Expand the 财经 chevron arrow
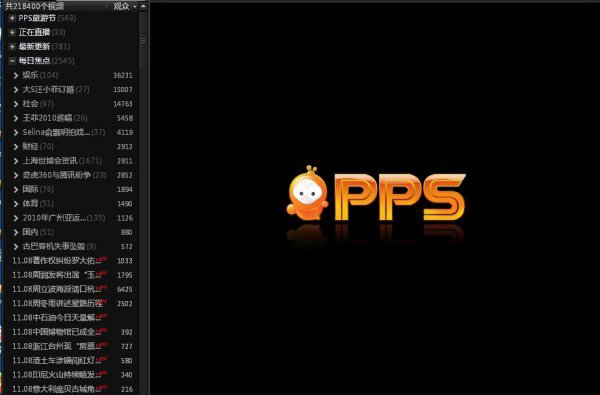 click(16, 147)
